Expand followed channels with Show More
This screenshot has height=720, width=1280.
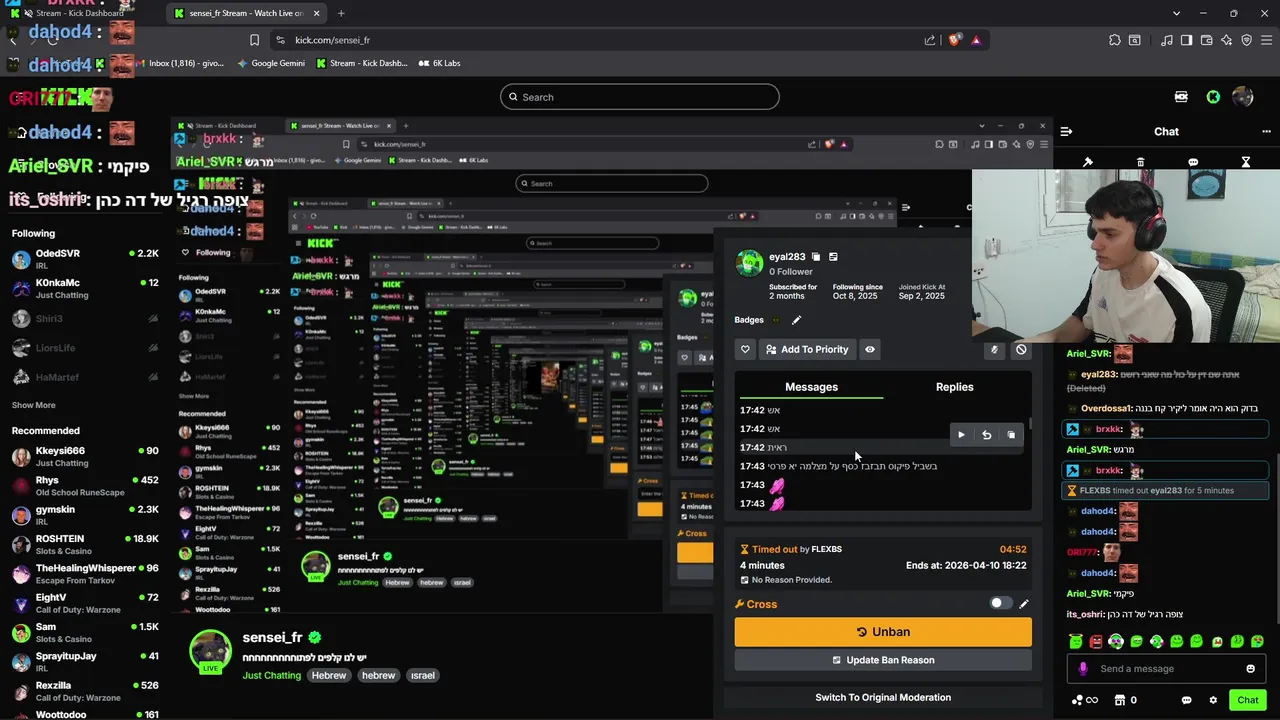(33, 405)
